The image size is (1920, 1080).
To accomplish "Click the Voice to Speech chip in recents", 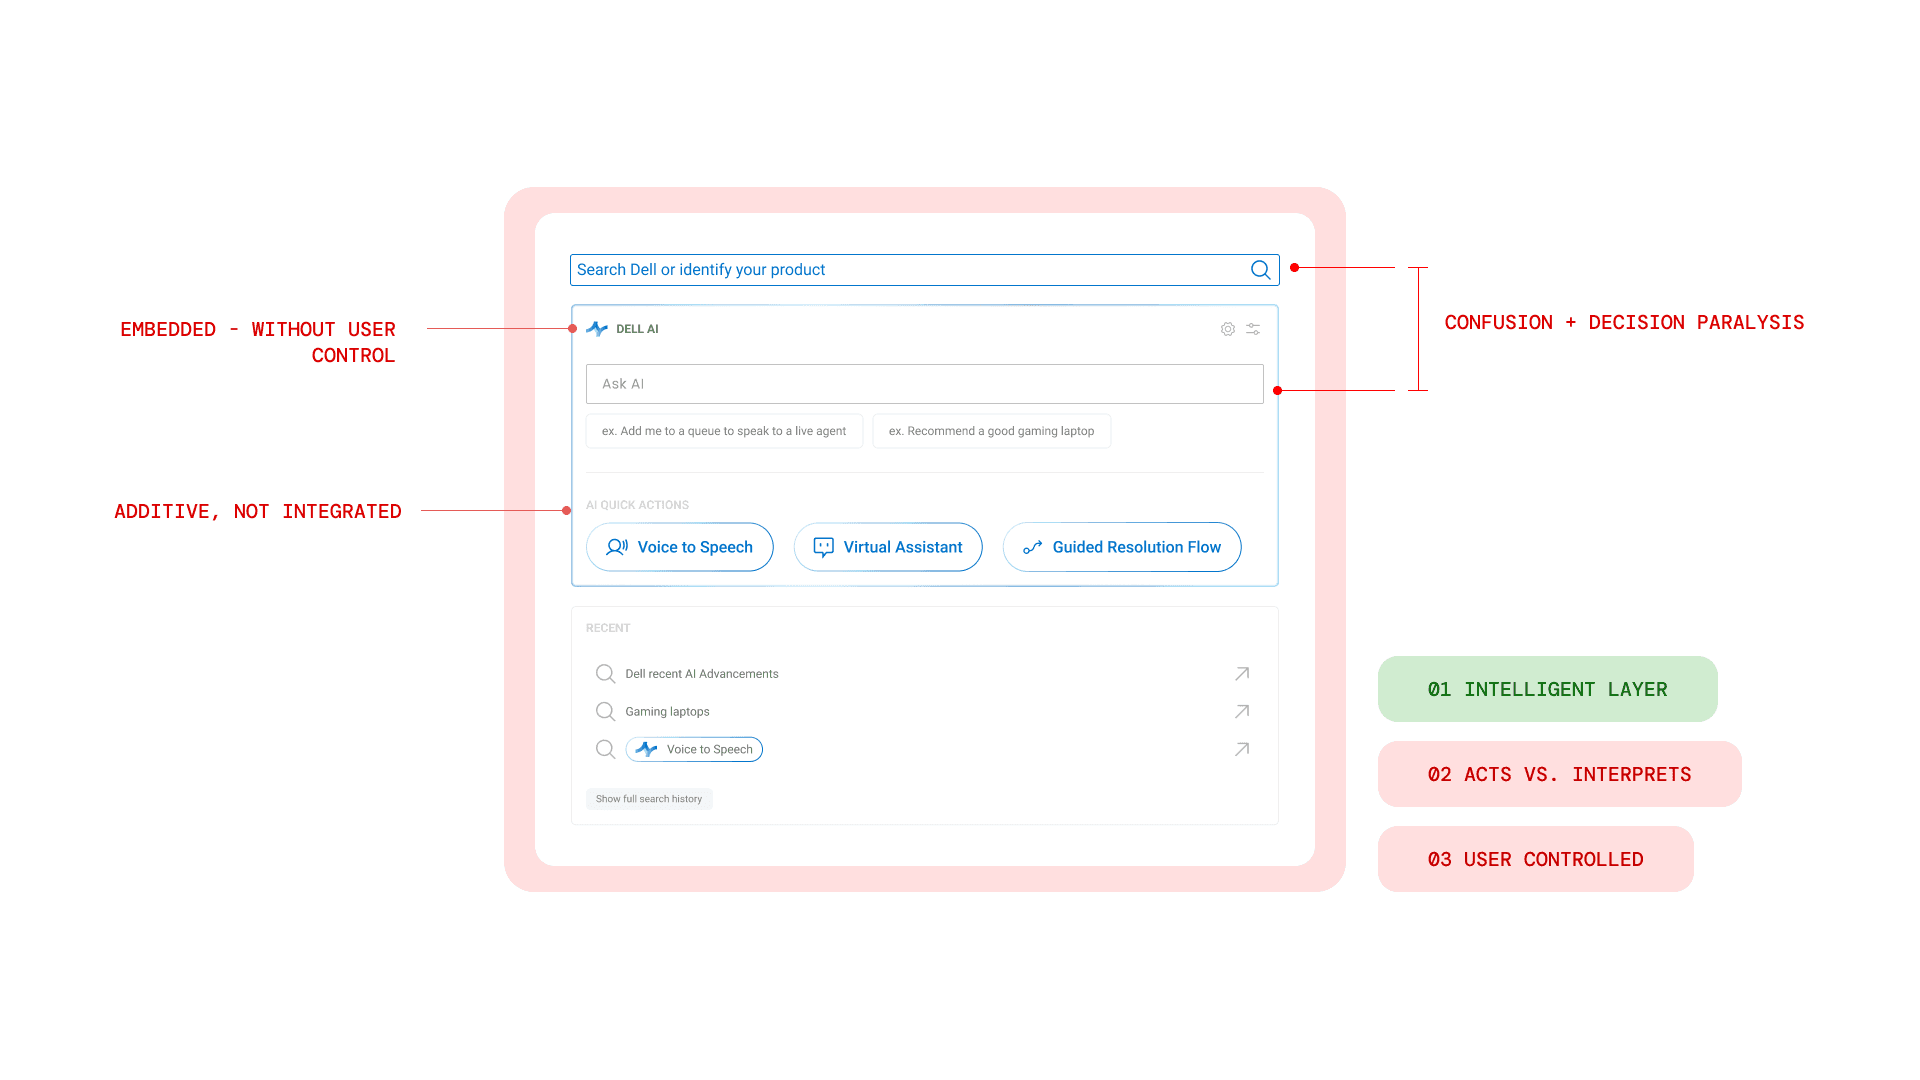I will coord(695,749).
